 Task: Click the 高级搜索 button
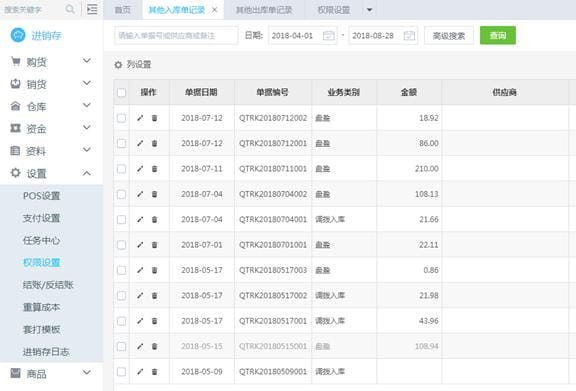(449, 36)
